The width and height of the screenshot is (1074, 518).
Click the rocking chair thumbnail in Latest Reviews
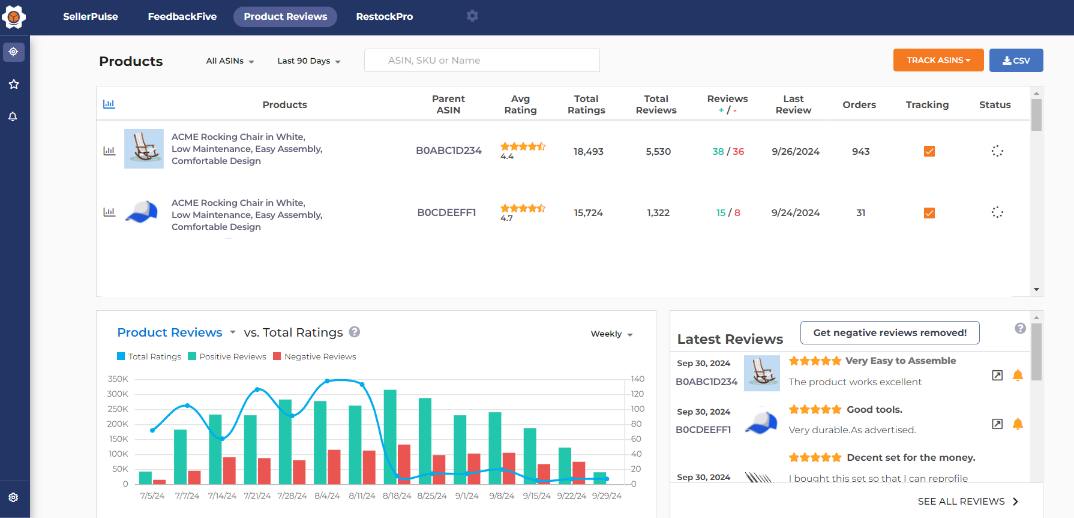(x=762, y=373)
